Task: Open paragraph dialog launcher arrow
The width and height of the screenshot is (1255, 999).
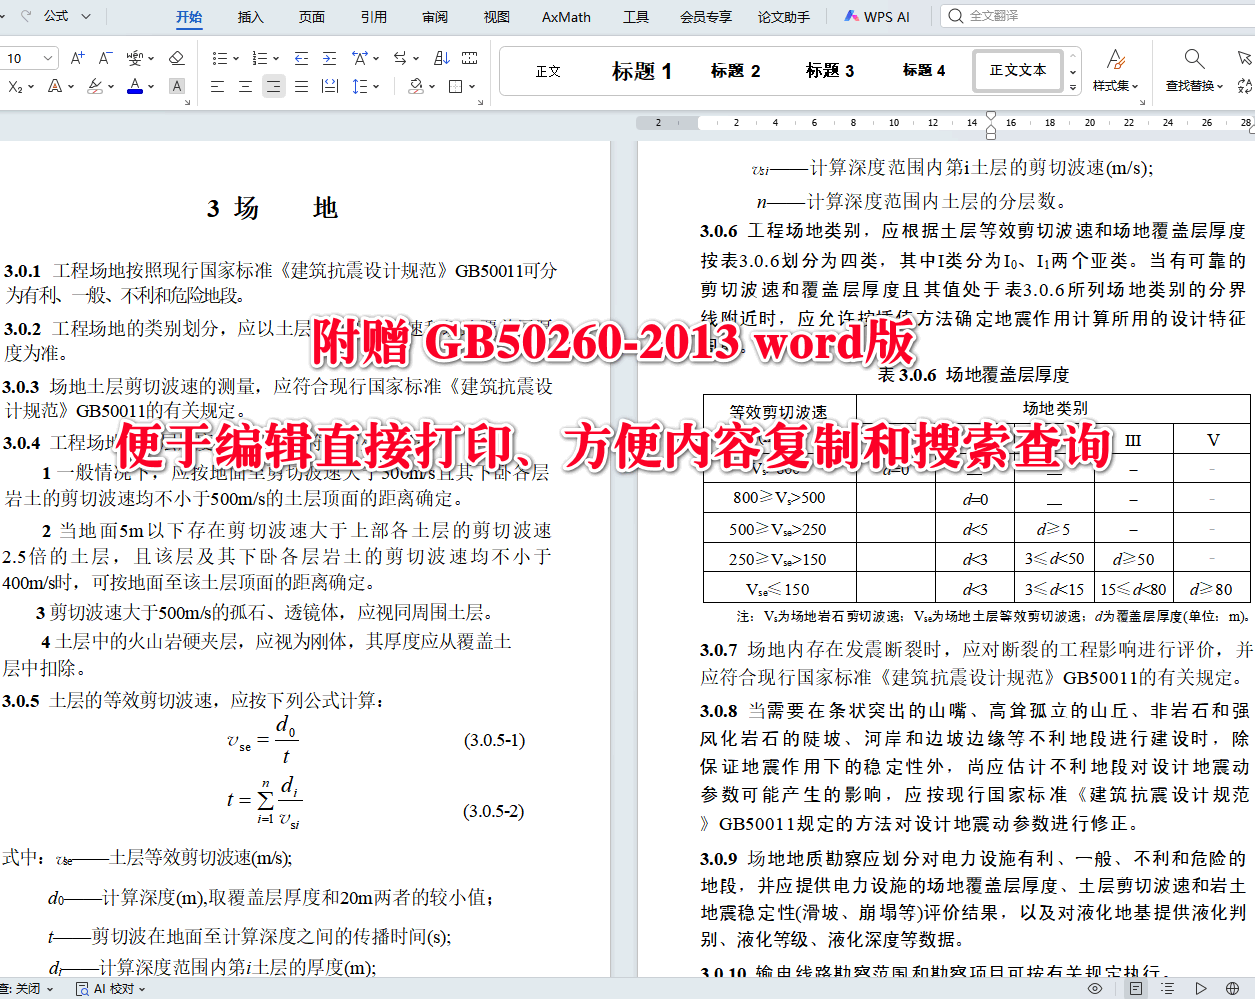Action: (480, 102)
